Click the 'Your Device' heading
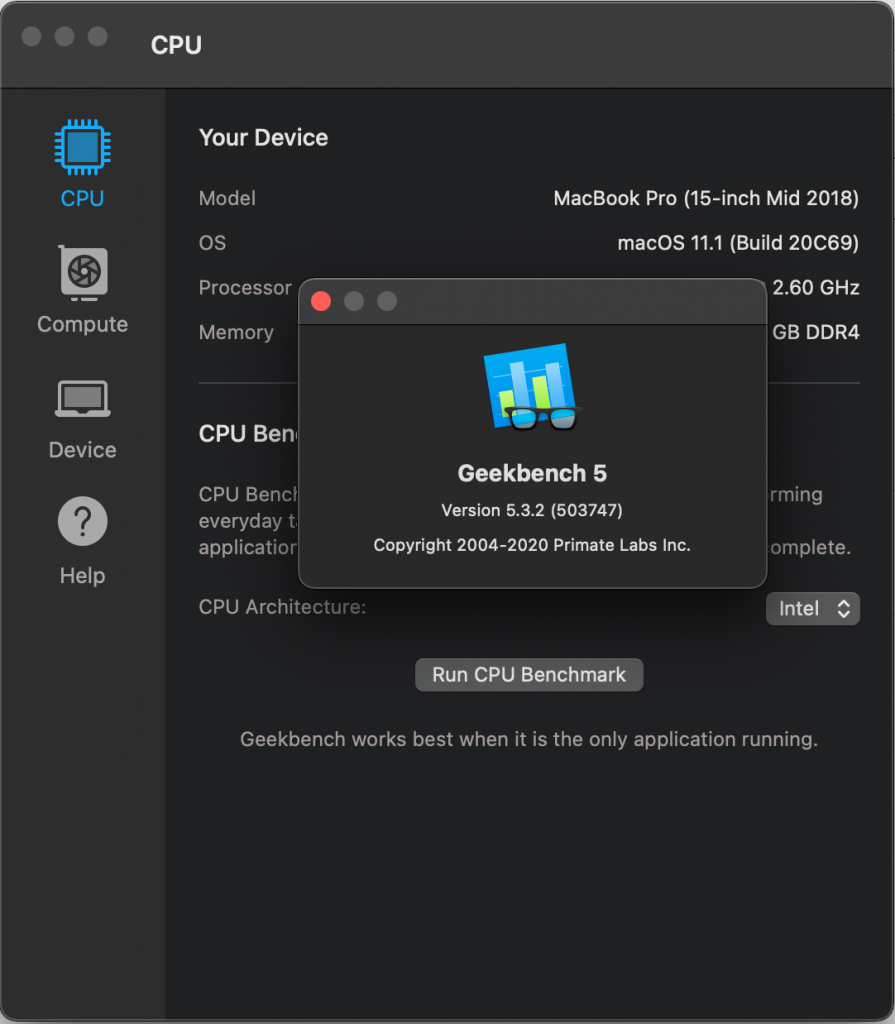The height and width of the screenshot is (1024, 895). pyautogui.click(x=263, y=138)
